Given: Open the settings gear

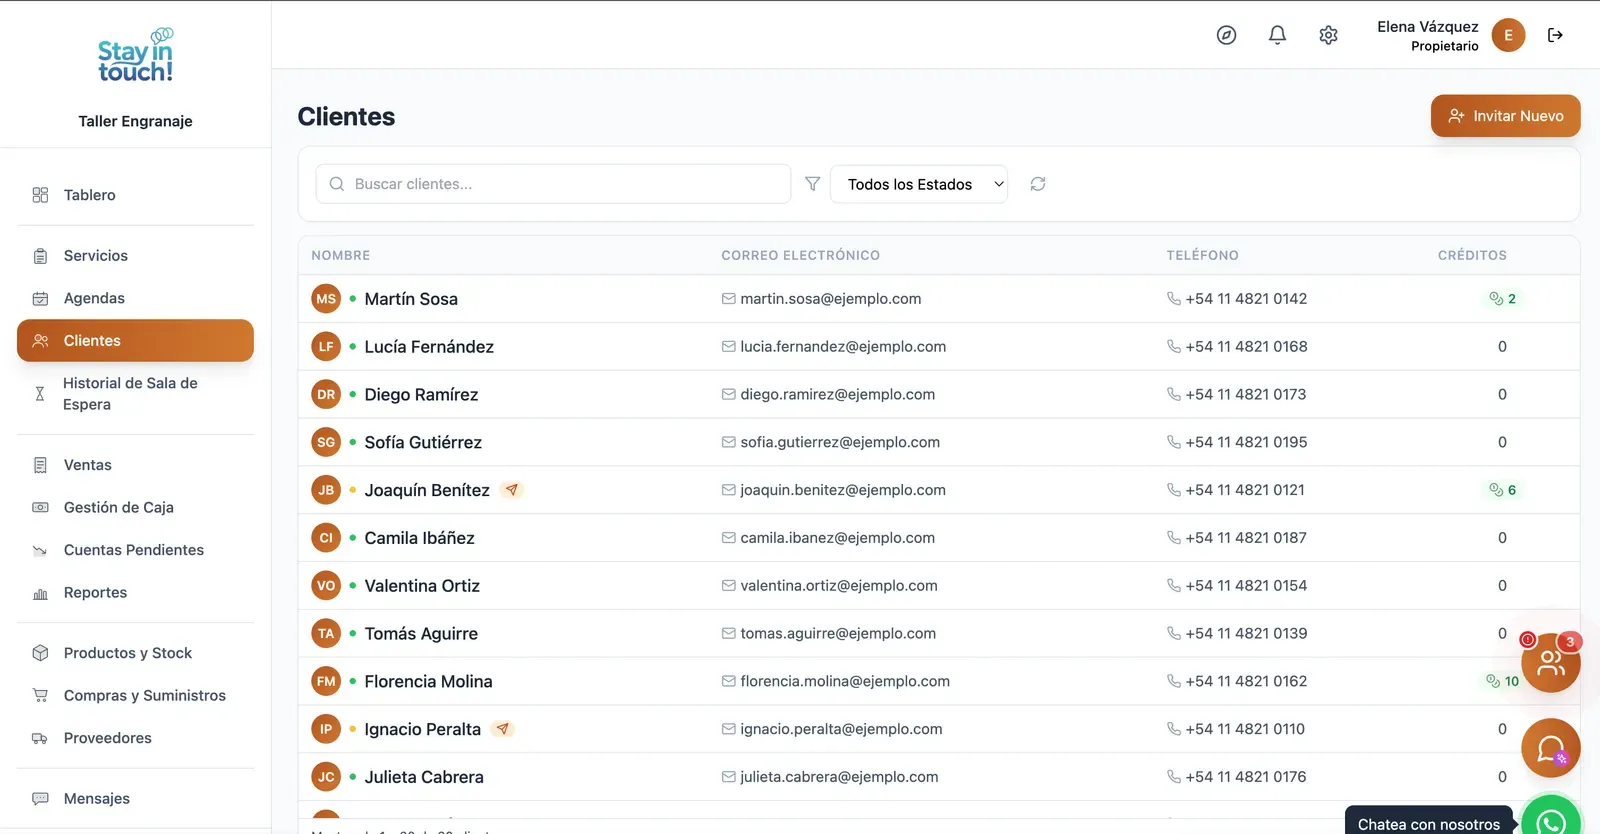Looking at the screenshot, I should pyautogui.click(x=1328, y=35).
